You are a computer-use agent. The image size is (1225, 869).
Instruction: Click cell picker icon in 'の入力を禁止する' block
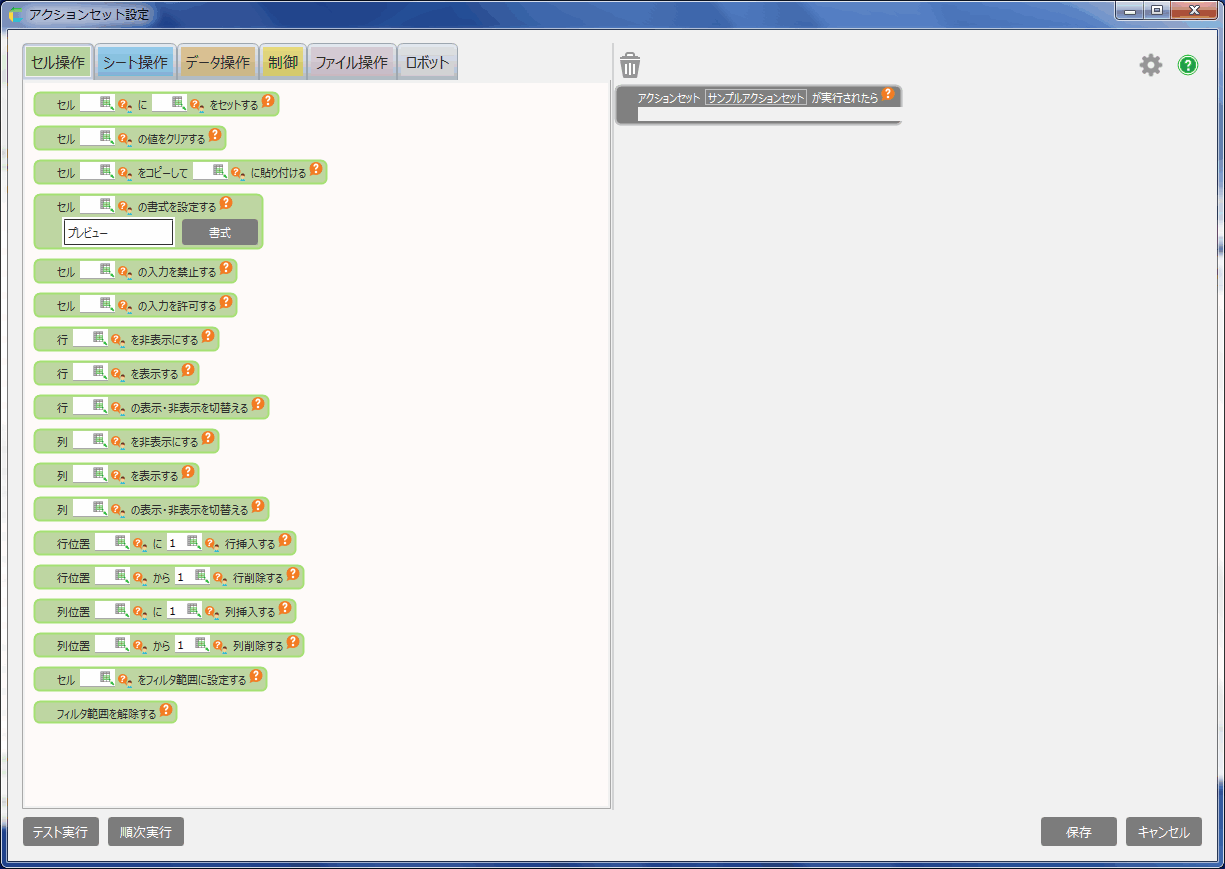tap(106, 271)
